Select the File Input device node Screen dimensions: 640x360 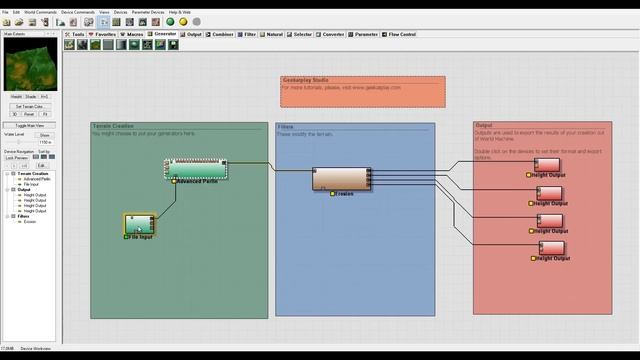[140, 224]
